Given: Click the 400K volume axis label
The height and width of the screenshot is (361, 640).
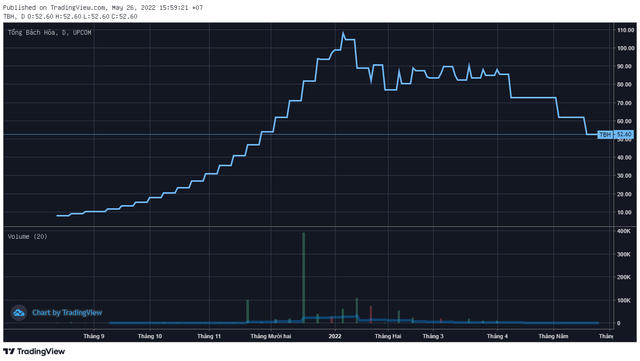Looking at the screenshot, I should coord(624,231).
